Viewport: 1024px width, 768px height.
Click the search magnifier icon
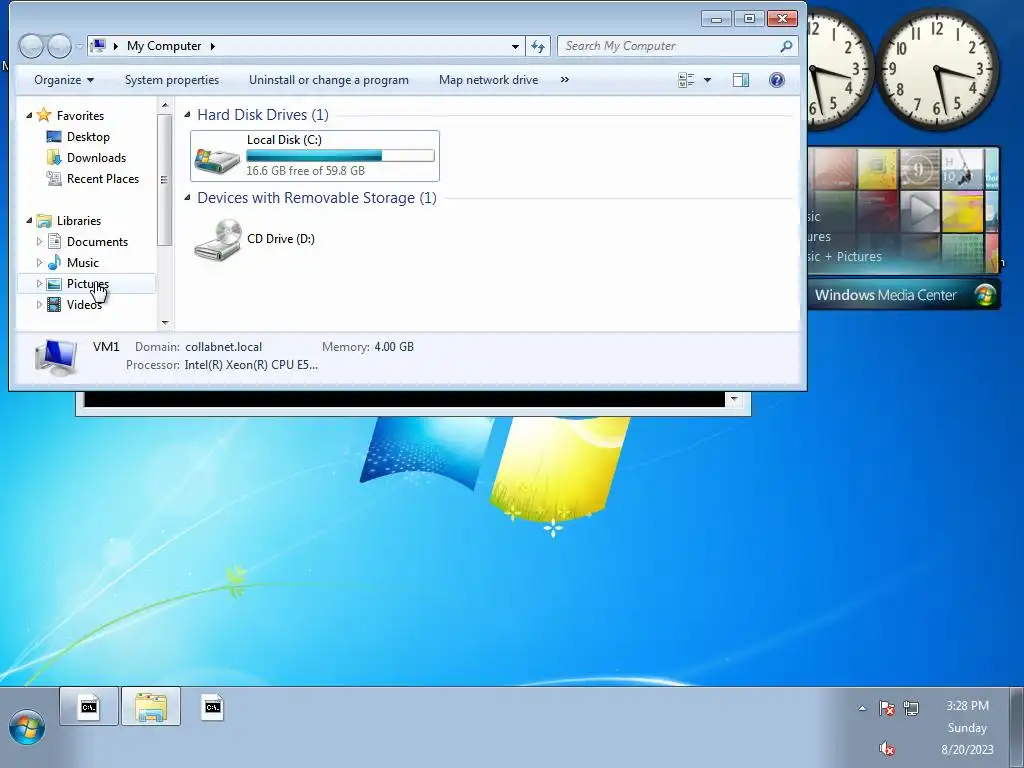click(786, 46)
